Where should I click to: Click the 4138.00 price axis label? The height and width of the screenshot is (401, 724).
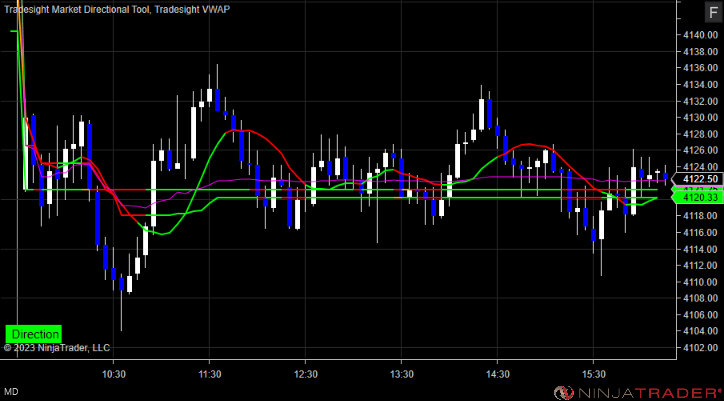pos(701,52)
